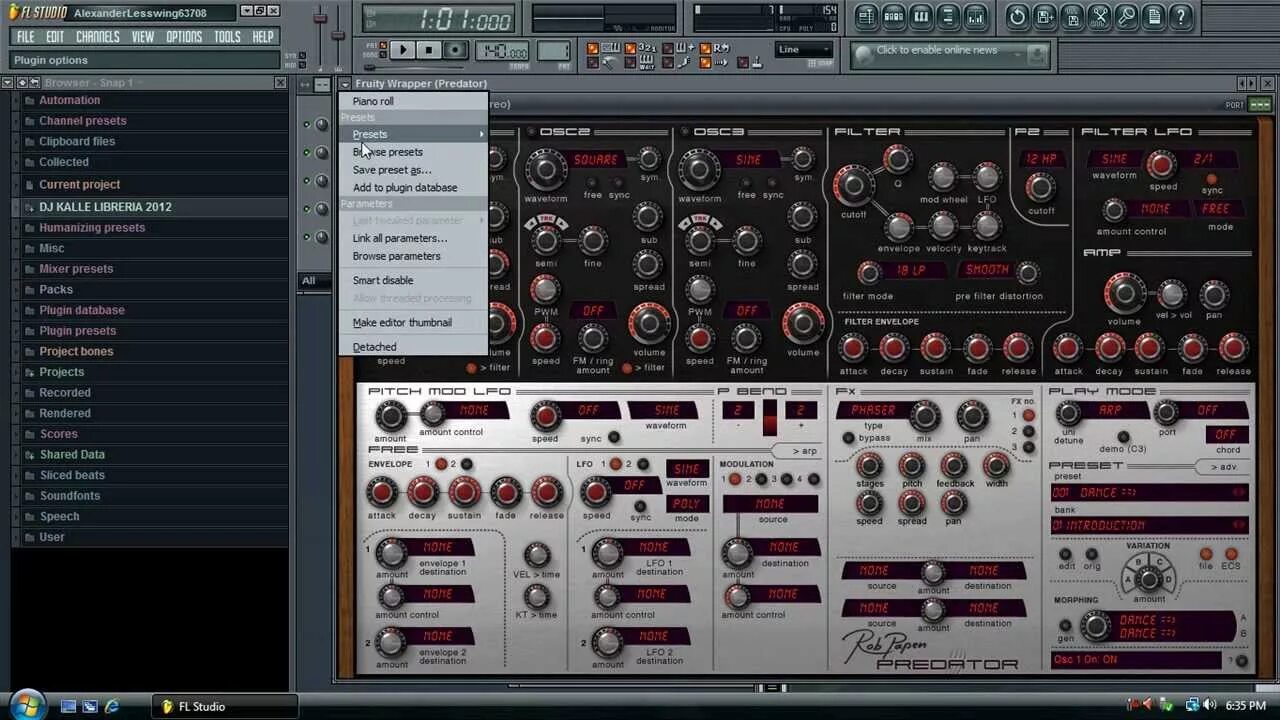
Task: Click the save project disk icon
Action: (1072, 16)
